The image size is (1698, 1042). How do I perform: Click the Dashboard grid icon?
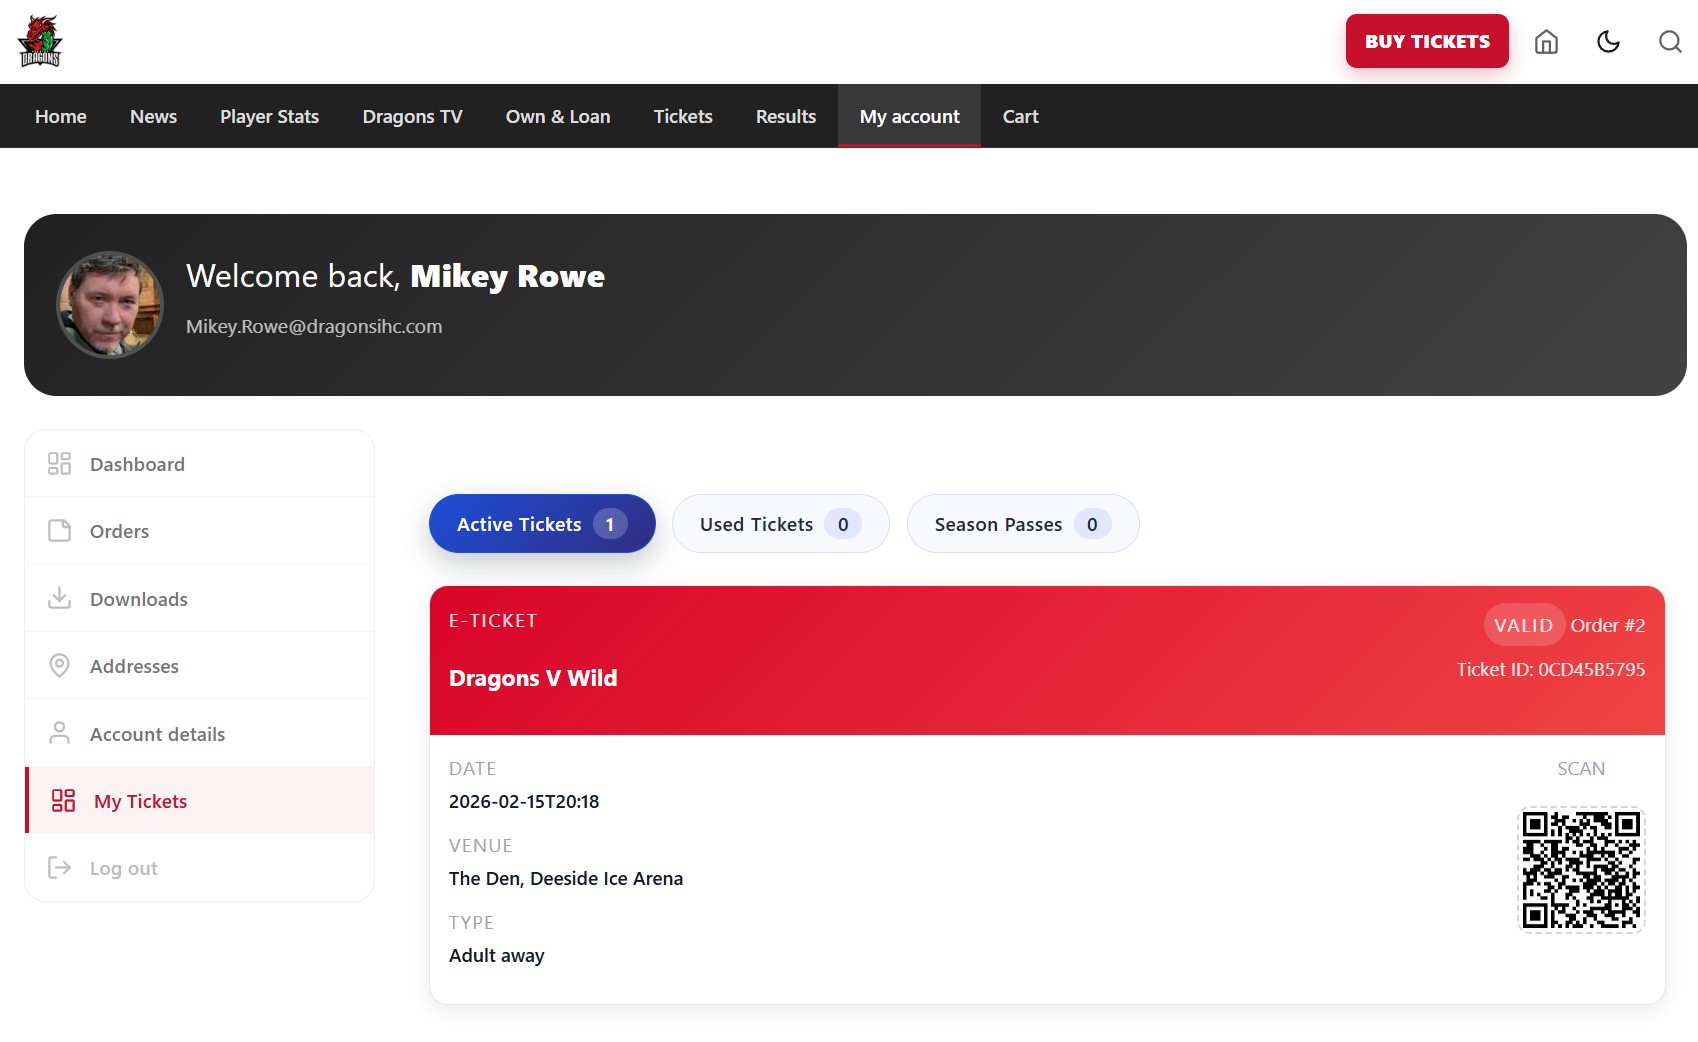point(60,464)
